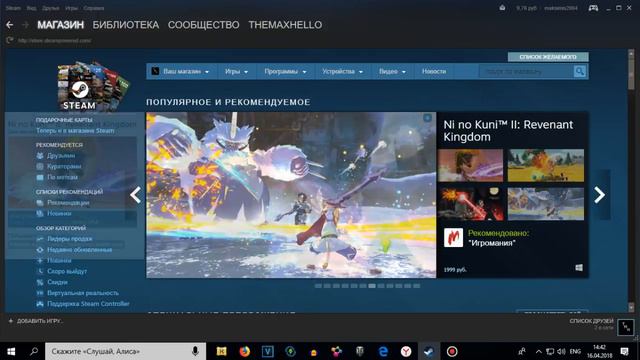This screenshot has width=640, height=360.
Task: Open the volume speaker tray icon
Action: click(x=562, y=351)
